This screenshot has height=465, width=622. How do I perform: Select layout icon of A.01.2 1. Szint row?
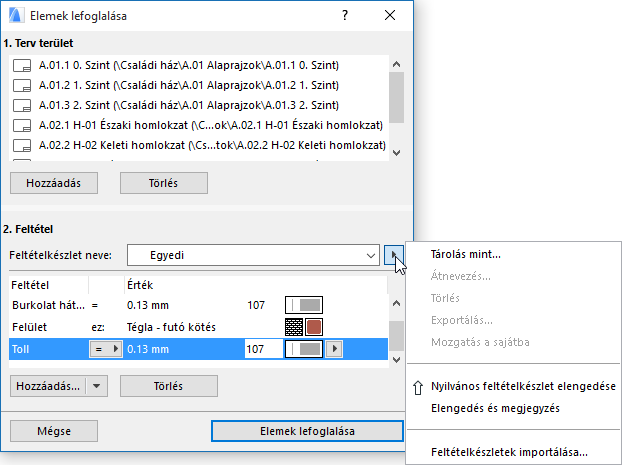[x=22, y=85]
